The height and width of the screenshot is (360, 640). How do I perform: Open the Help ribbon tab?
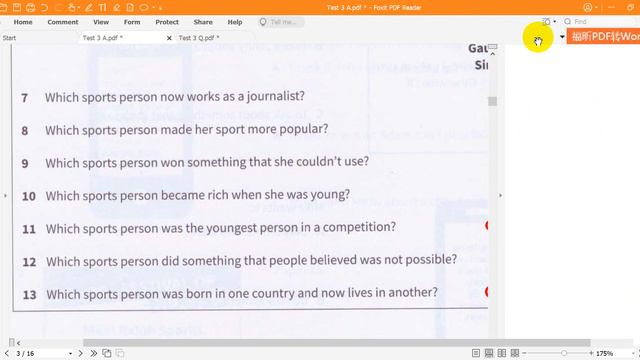[x=235, y=22]
